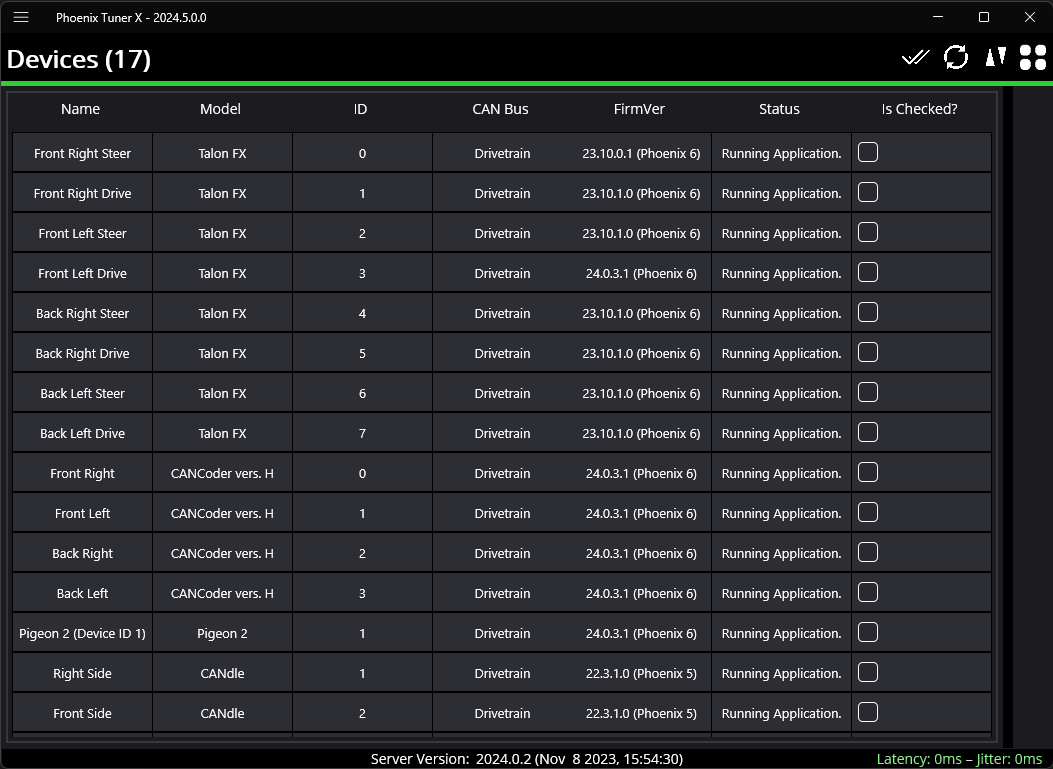
Task: Select the Back Right CANCoder name cell
Action: (83, 553)
